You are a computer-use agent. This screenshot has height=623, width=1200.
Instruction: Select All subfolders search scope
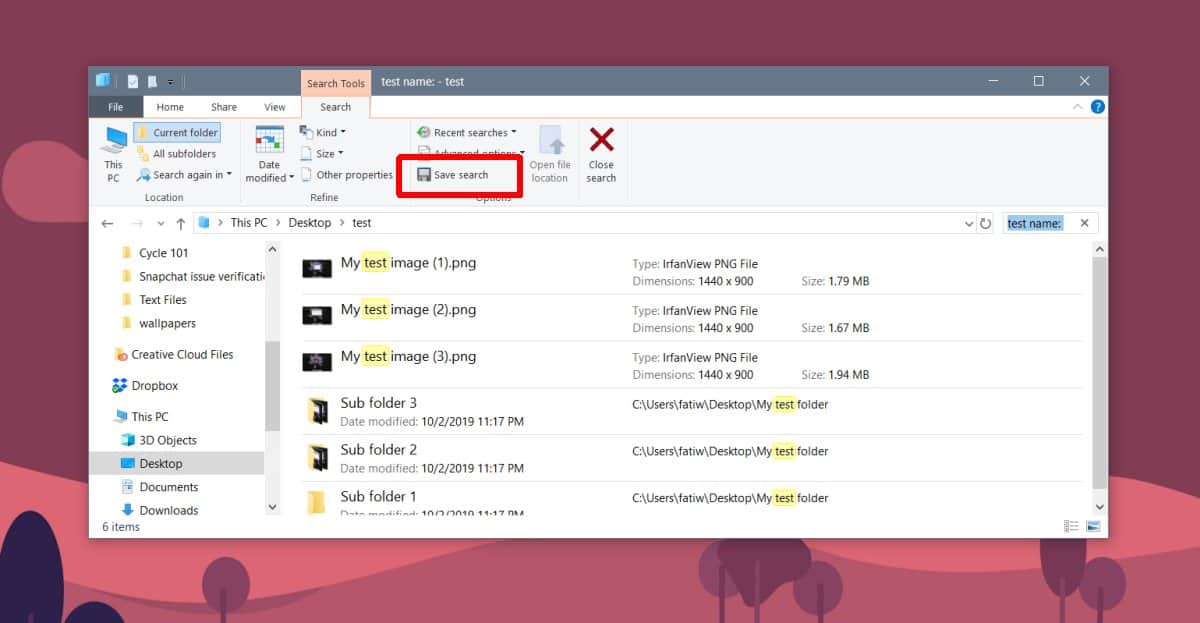[x=176, y=154]
